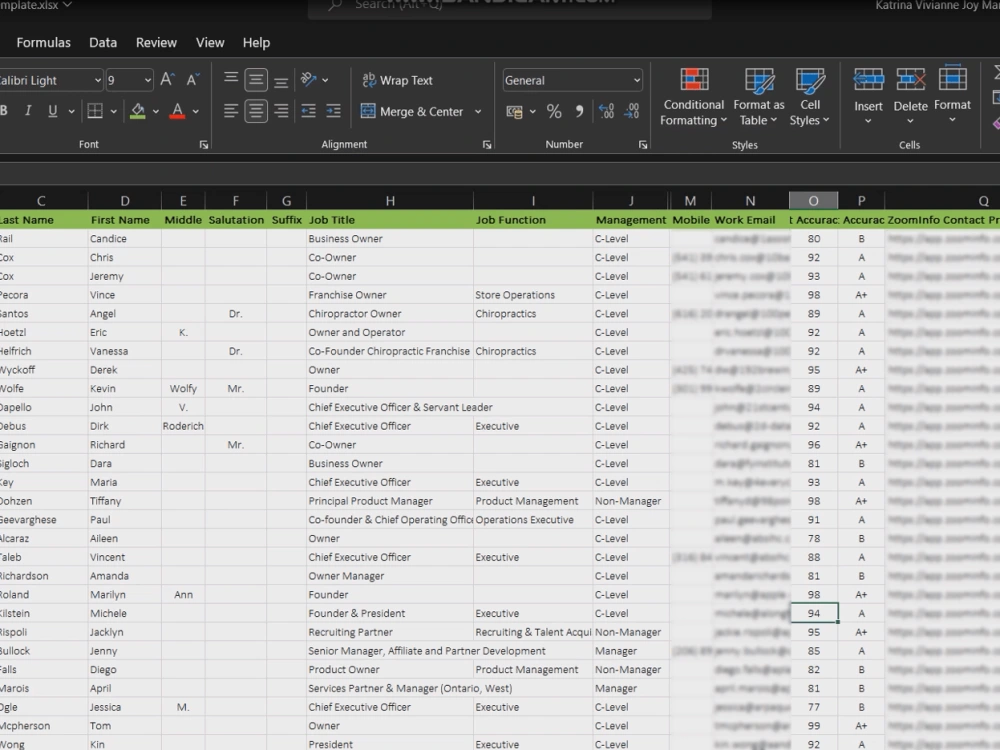Select Bottom Align icon

281,80
